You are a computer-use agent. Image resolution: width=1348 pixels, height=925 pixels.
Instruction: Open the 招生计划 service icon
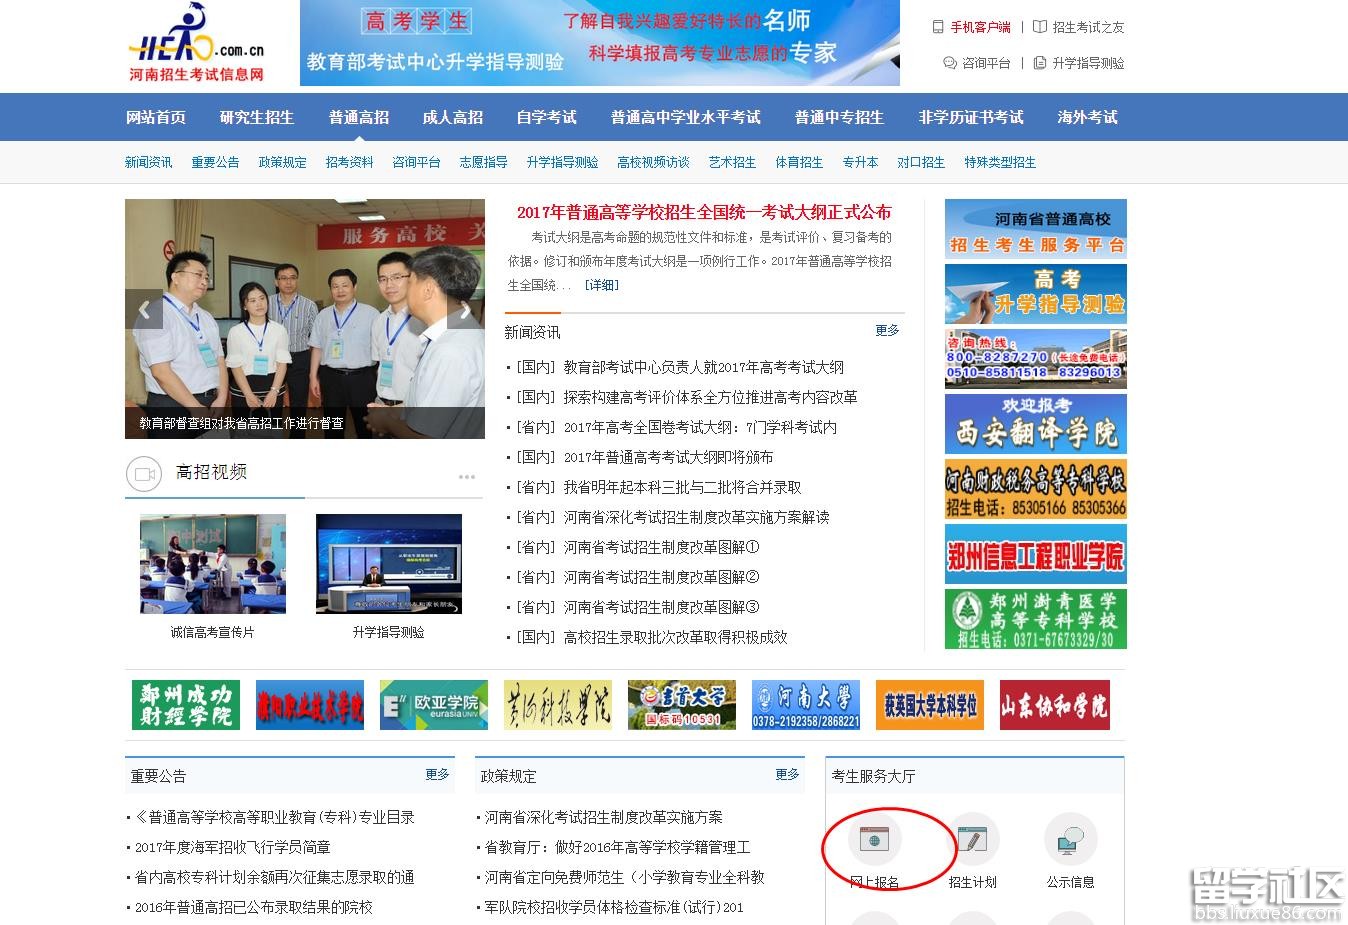[972, 840]
